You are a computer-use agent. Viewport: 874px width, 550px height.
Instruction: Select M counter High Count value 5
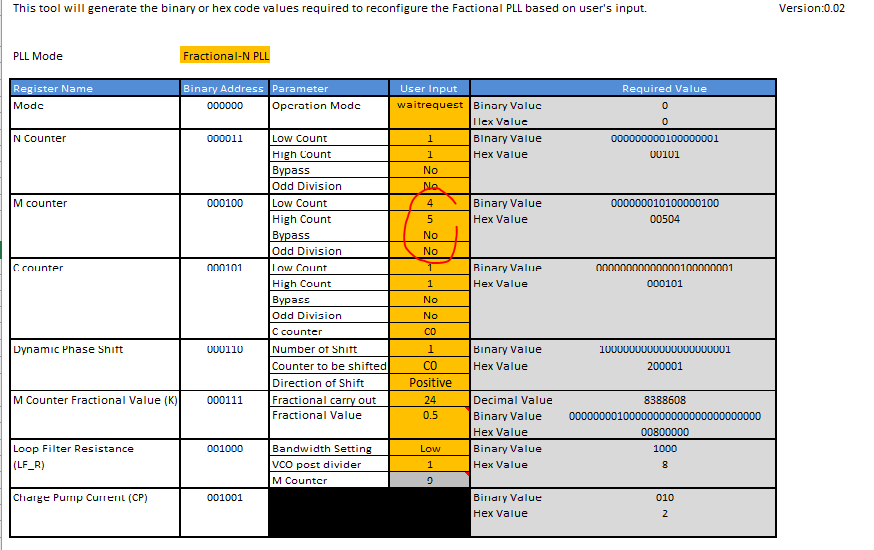coord(430,219)
